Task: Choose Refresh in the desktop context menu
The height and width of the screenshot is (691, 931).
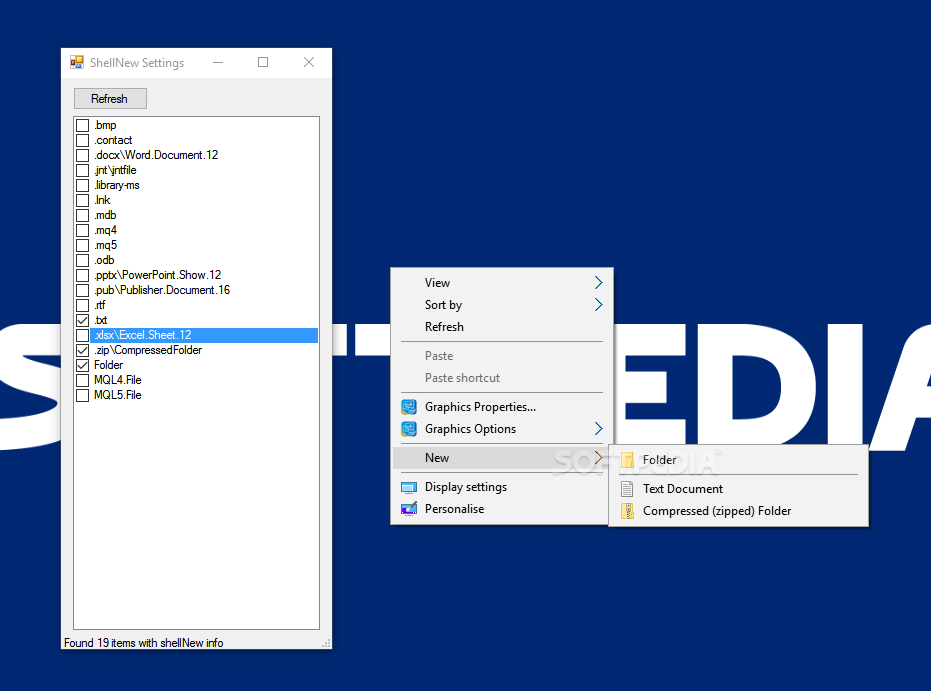Action: pyautogui.click(x=502, y=327)
